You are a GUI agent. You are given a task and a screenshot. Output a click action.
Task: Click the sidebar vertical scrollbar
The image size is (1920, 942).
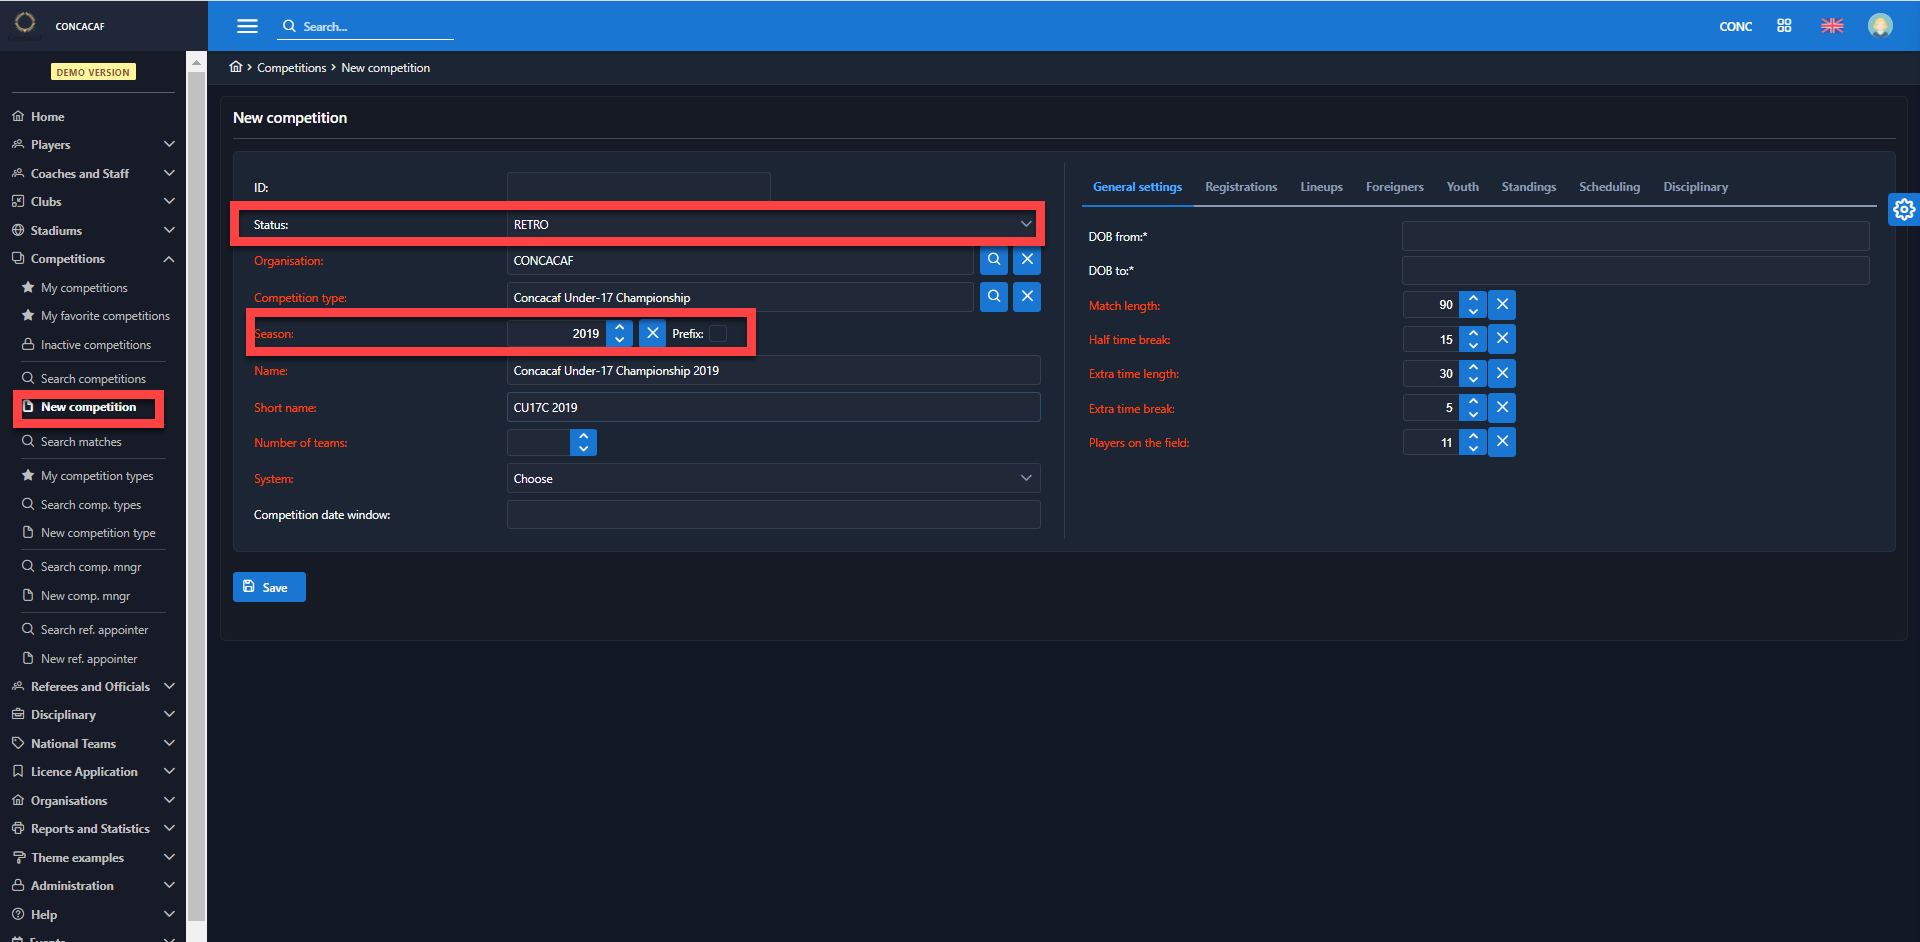pos(196,500)
